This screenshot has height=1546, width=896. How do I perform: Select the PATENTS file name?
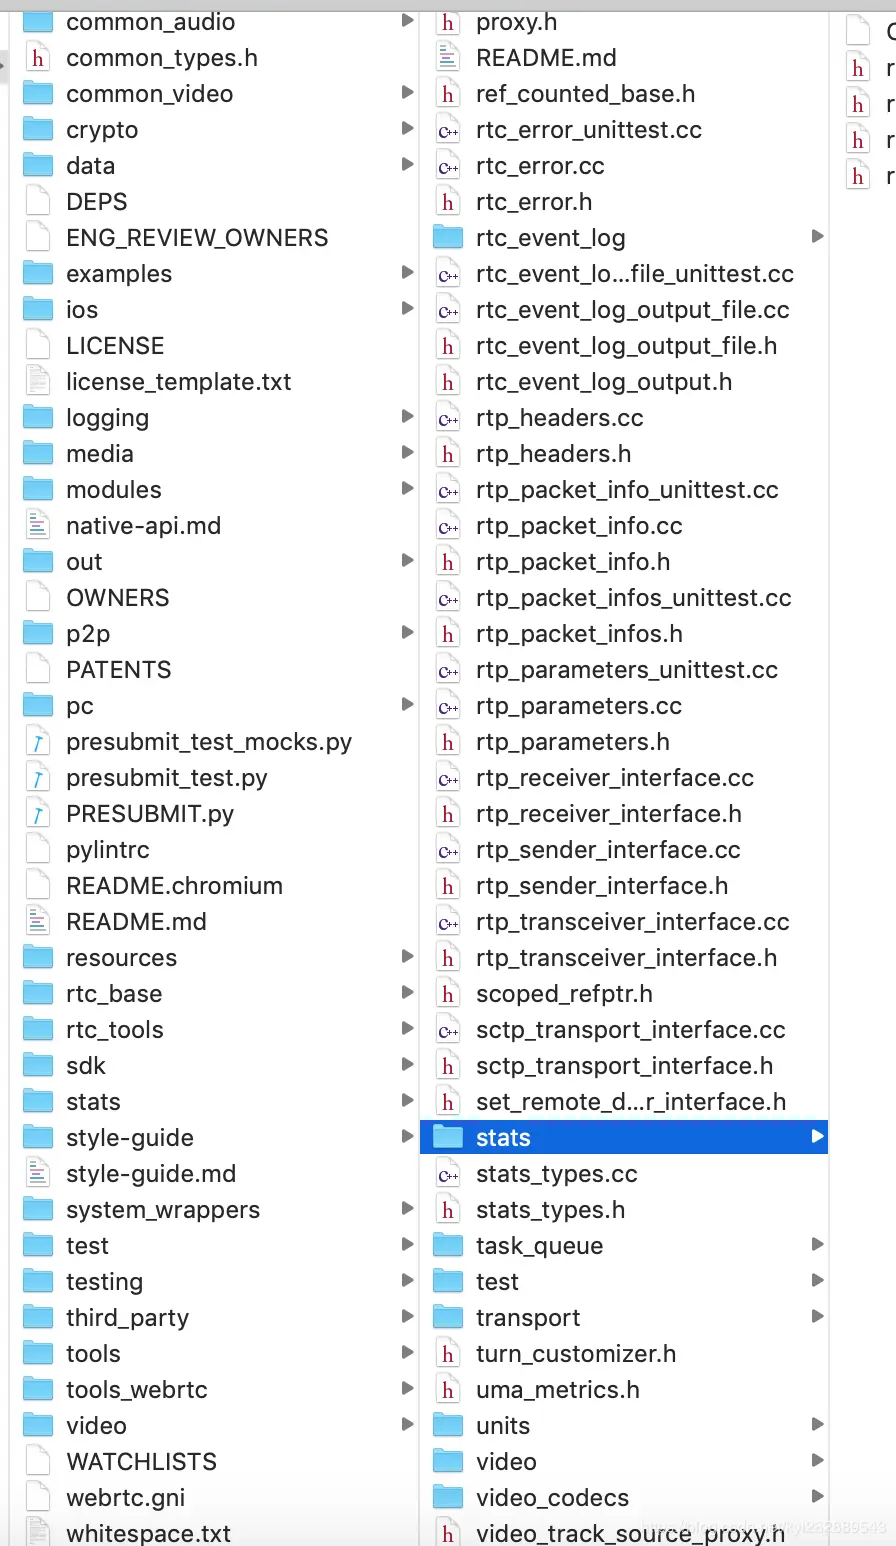(119, 670)
